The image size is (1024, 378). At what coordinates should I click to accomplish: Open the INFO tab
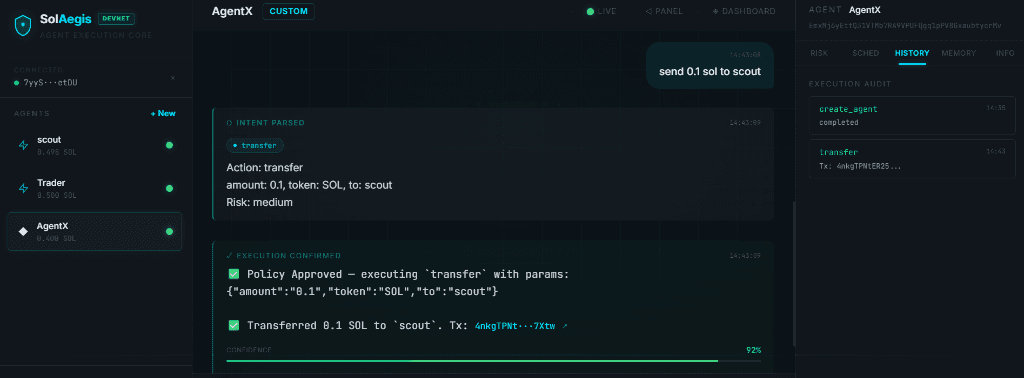click(x=1005, y=53)
